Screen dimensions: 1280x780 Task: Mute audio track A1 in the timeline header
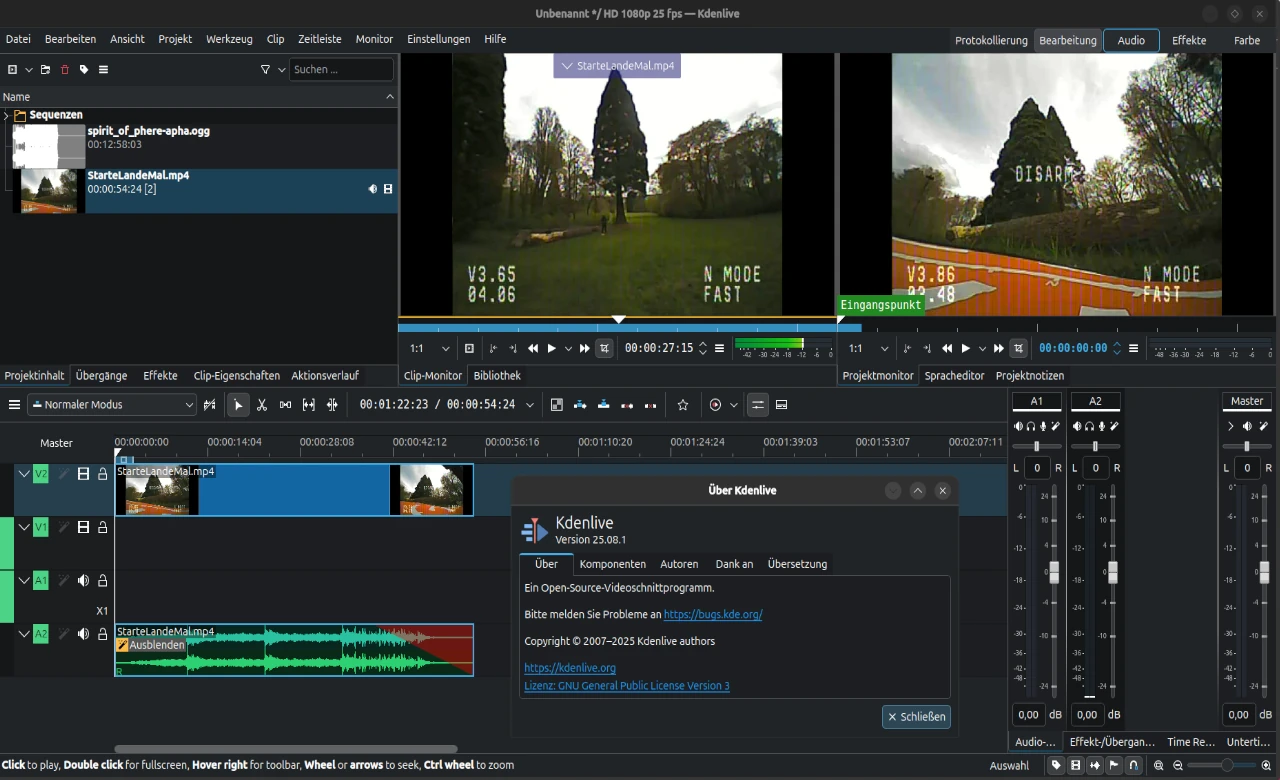pos(84,580)
